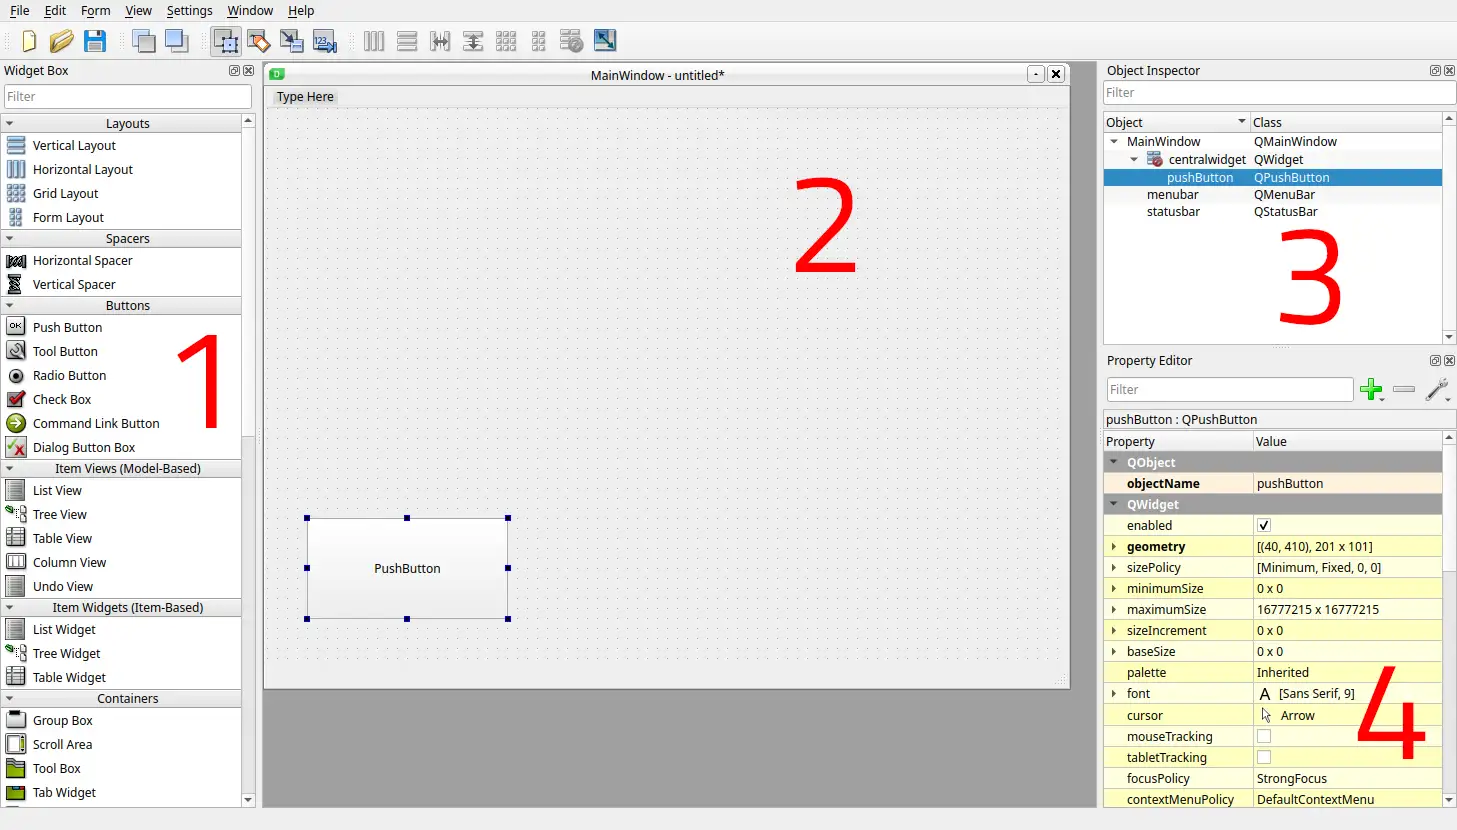Click the Widget Box filter field

(127, 97)
